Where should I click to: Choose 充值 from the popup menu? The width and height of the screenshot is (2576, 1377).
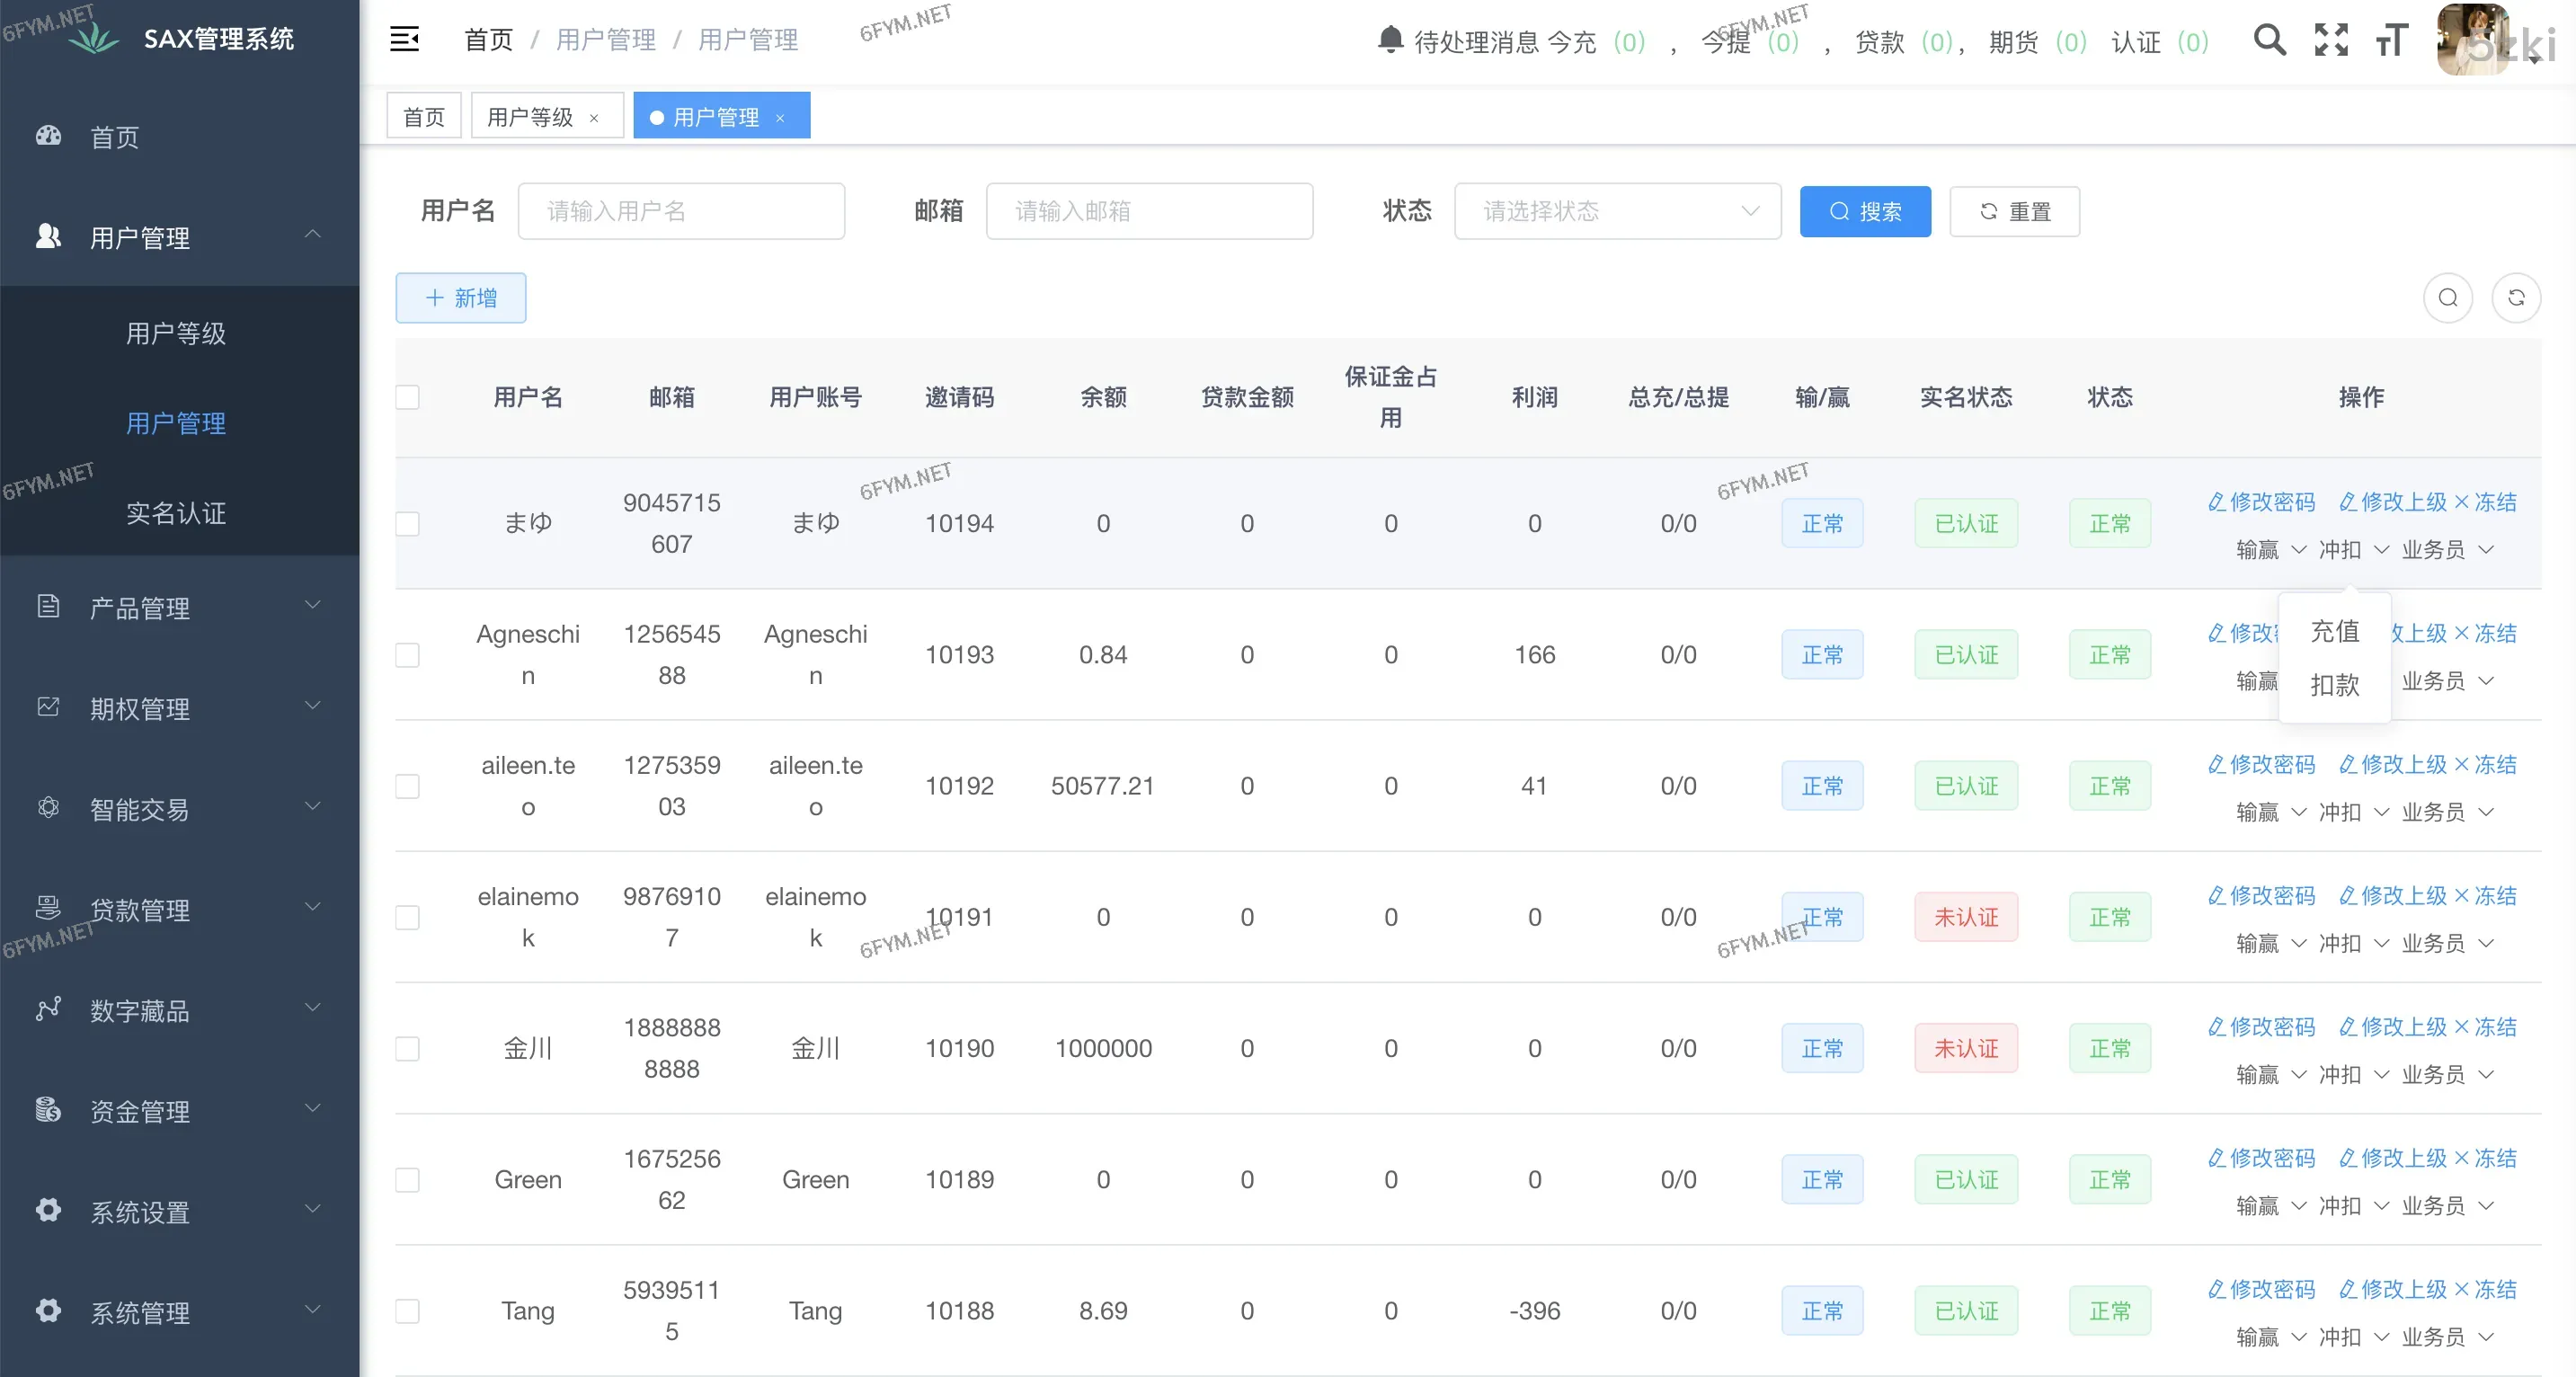pyautogui.click(x=2334, y=631)
